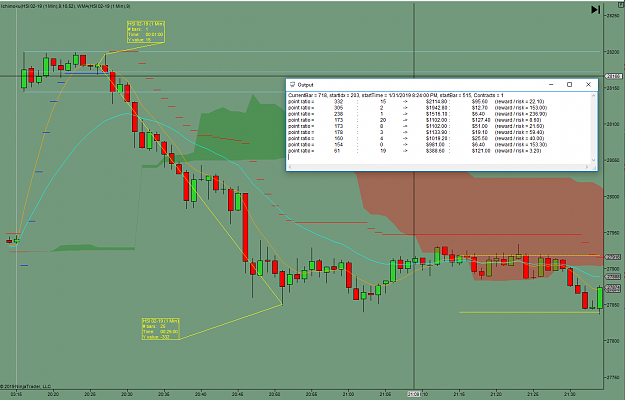
Task: Select the yellow ruler label showing Y value -332
Action: [x=161, y=329]
